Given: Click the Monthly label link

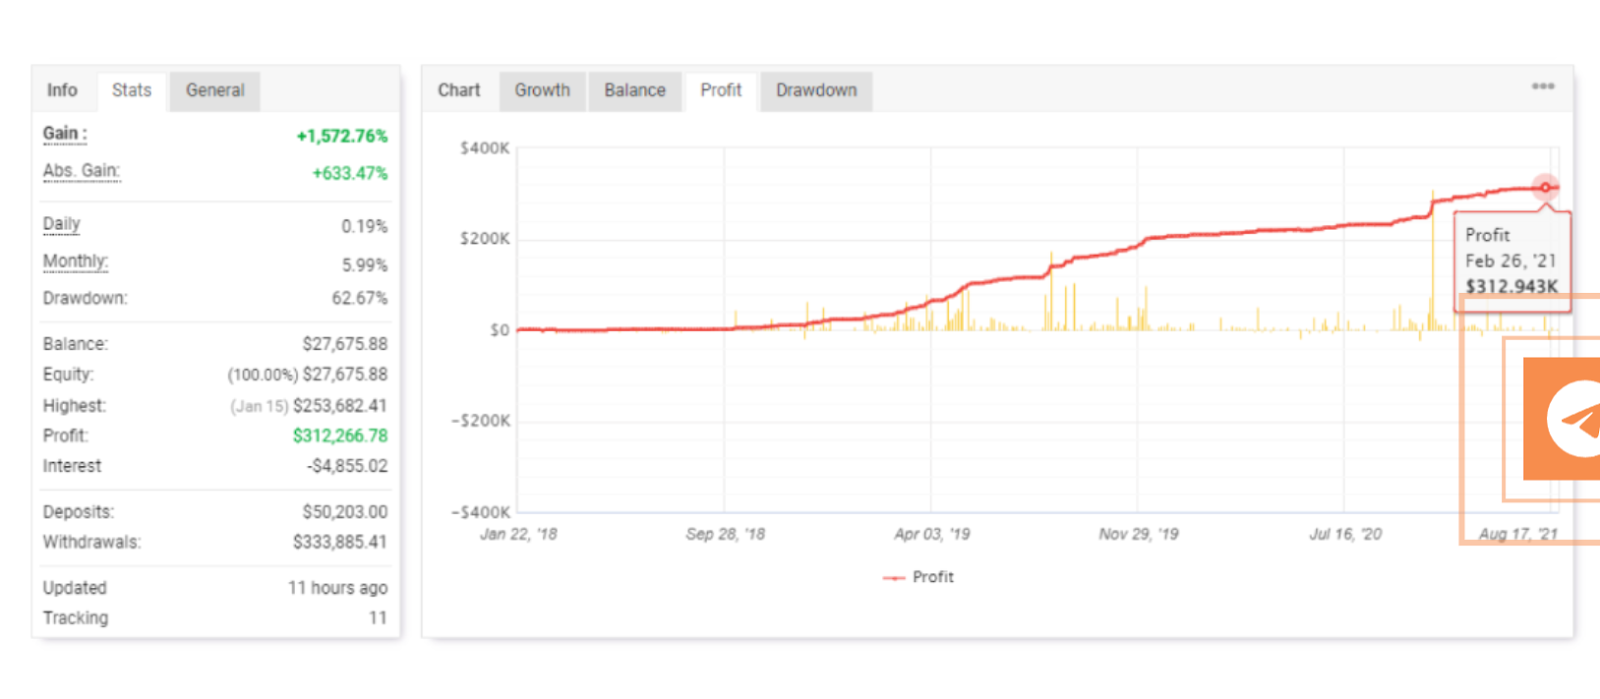Looking at the screenshot, I should (75, 262).
